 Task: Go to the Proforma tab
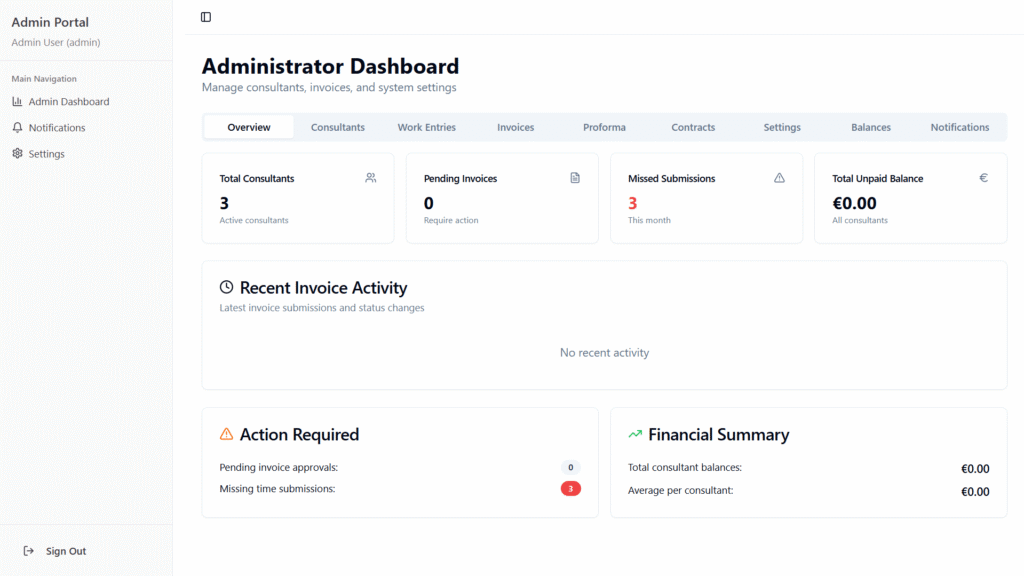[x=604, y=127]
